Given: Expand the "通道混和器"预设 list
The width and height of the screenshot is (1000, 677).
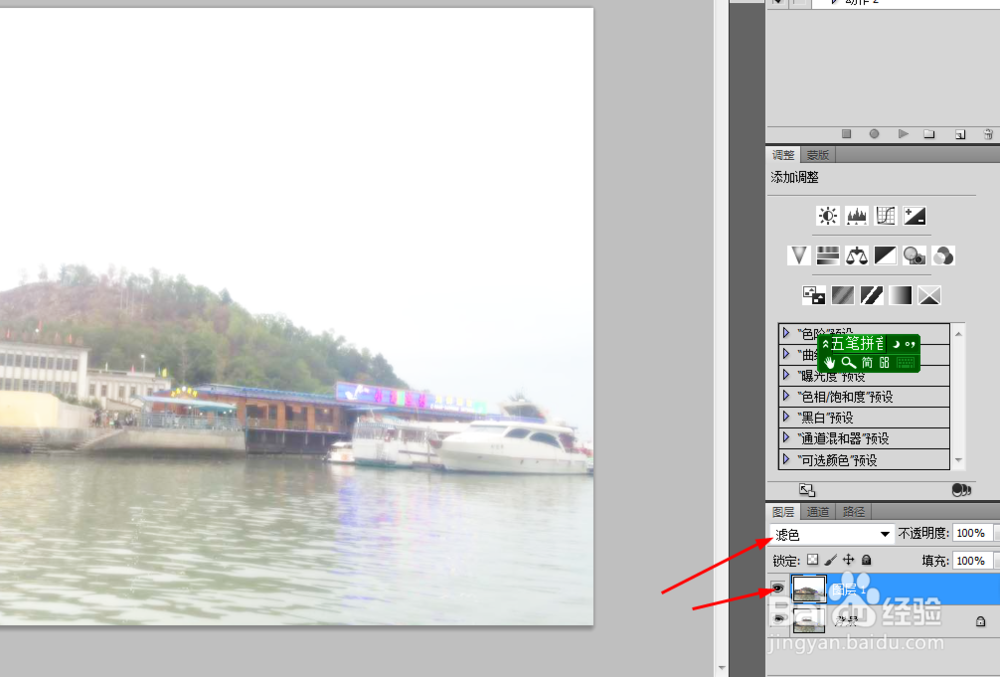Looking at the screenshot, I should pos(786,438).
